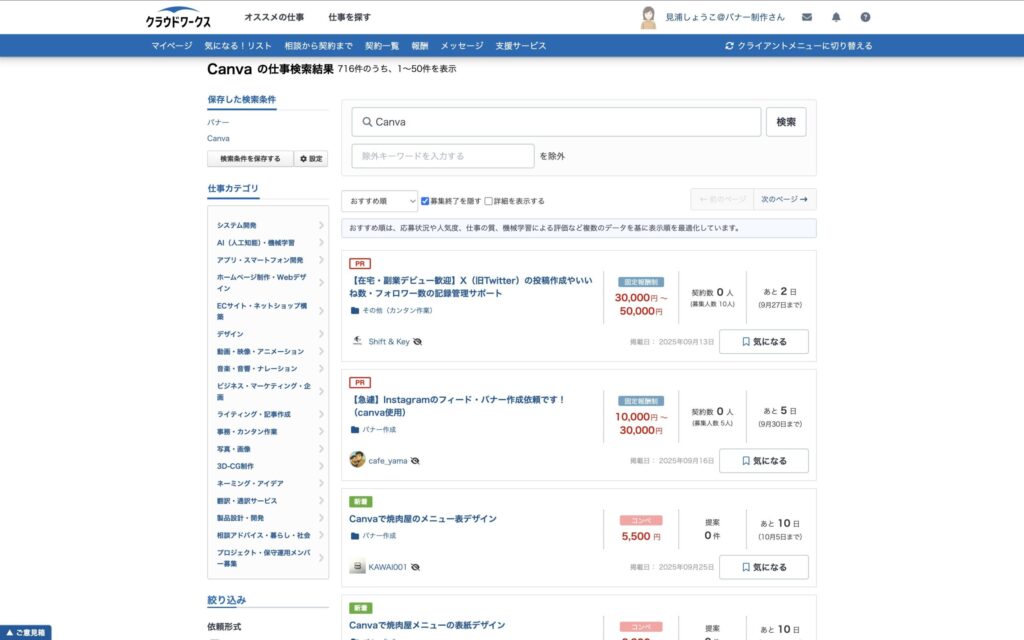
Task: Click the user profile avatar
Action: pos(648,17)
